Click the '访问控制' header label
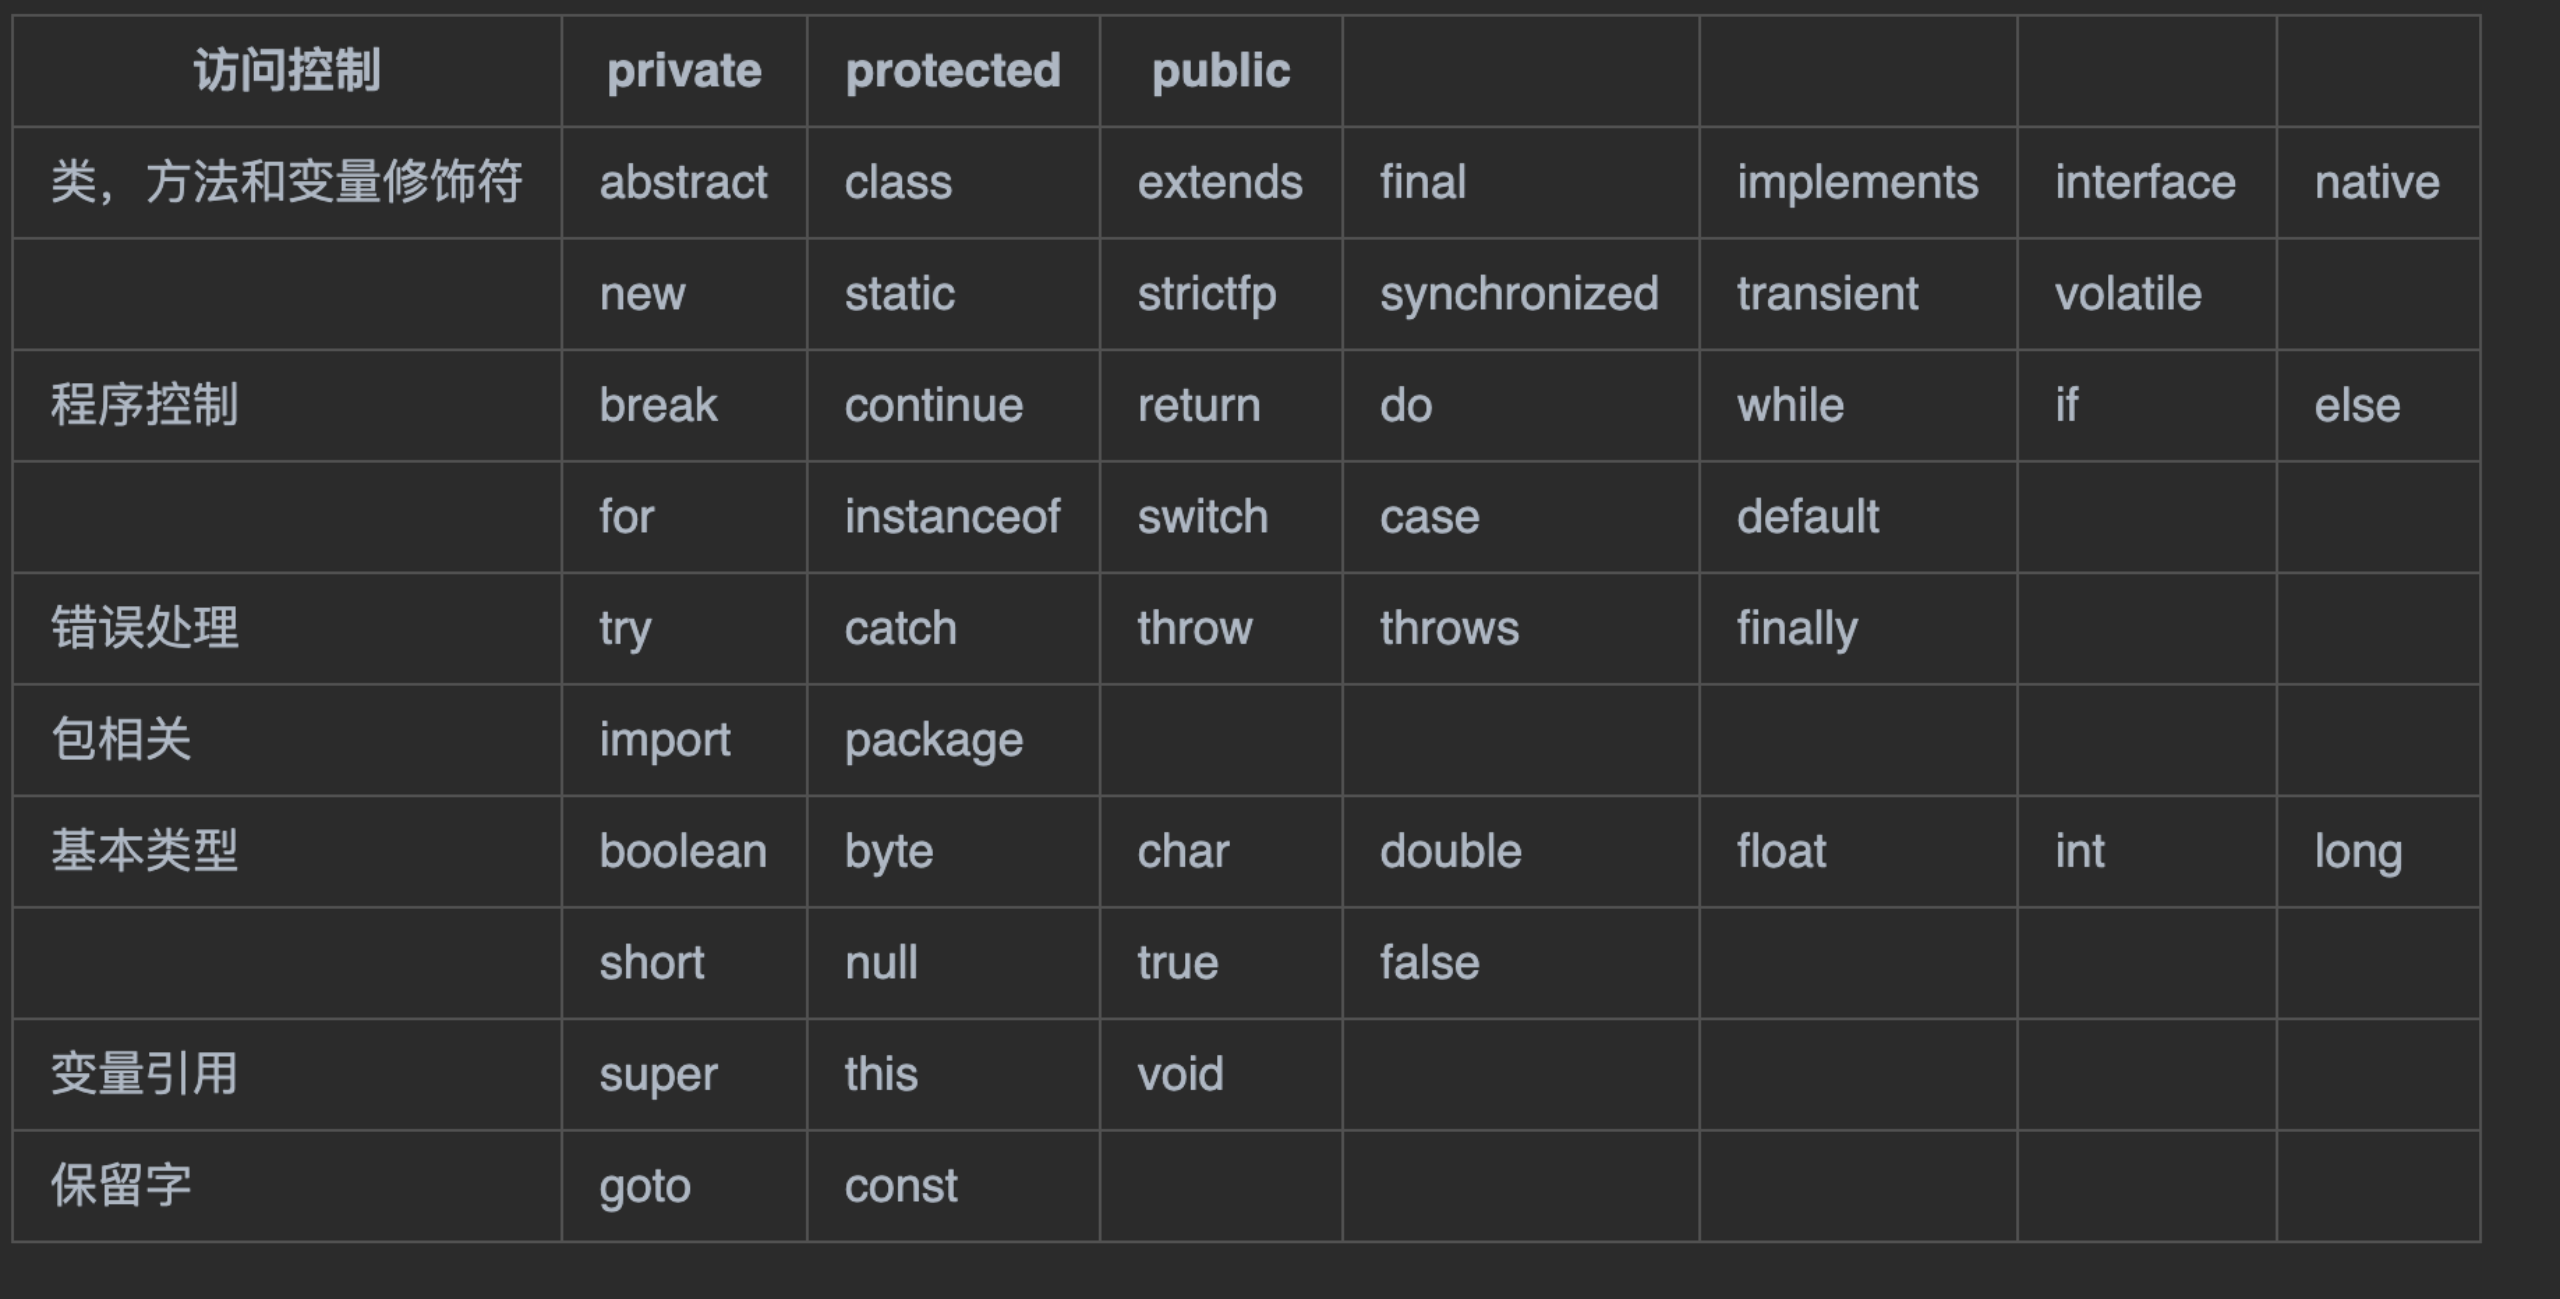The width and height of the screenshot is (2560, 1299). tap(287, 71)
